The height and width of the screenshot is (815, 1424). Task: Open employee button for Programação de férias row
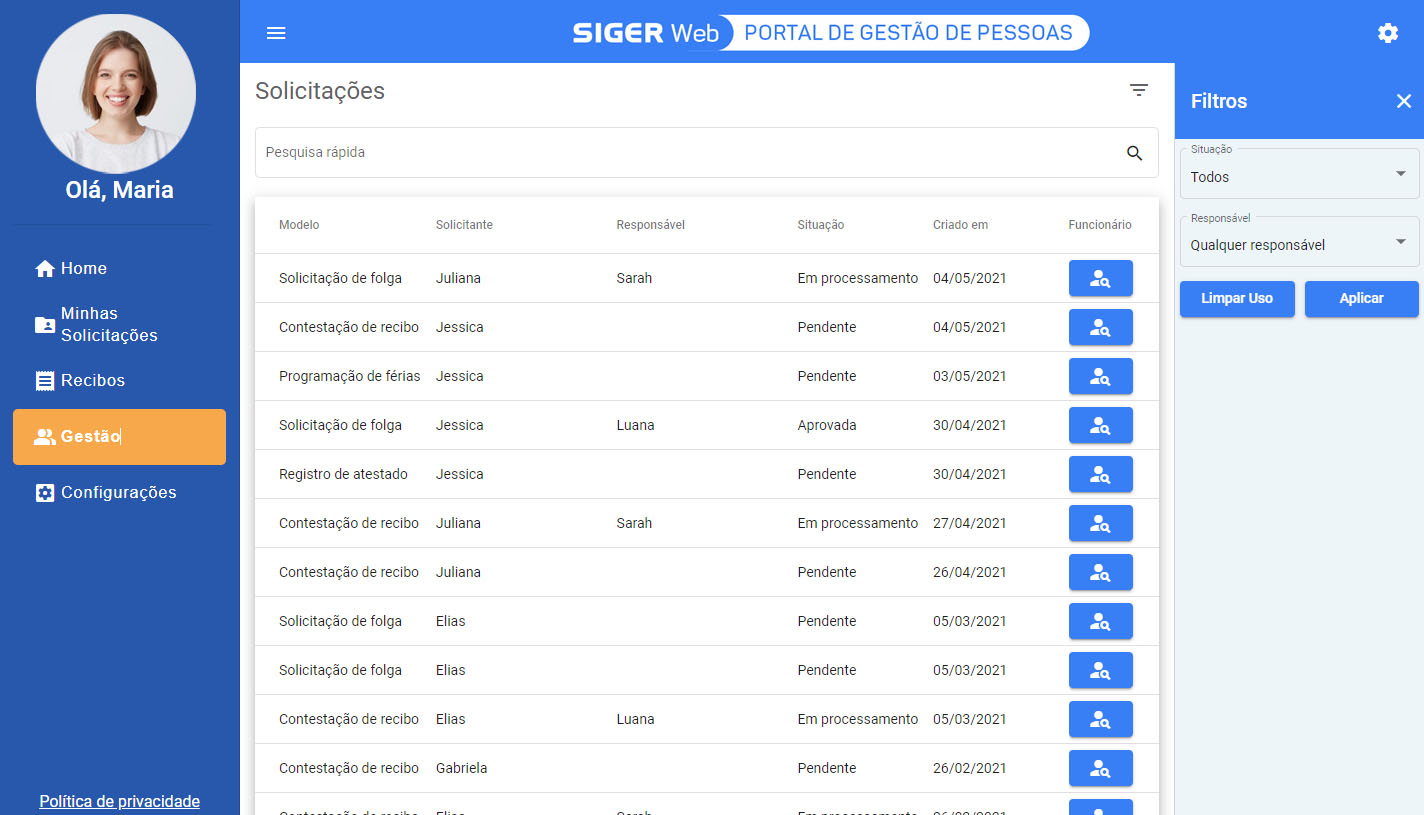click(1100, 376)
